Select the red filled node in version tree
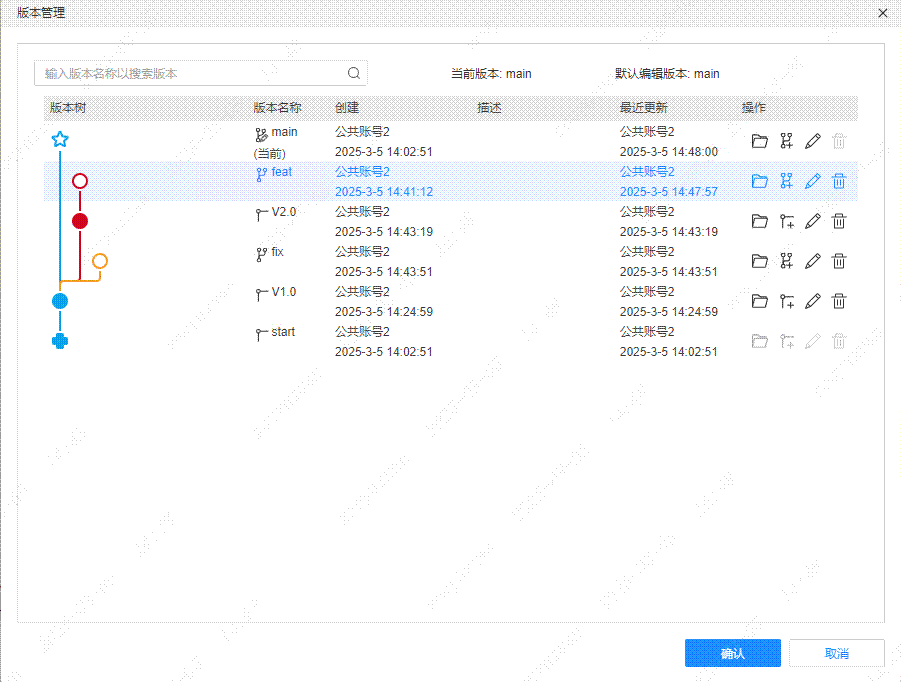The height and width of the screenshot is (682, 901). point(80,220)
